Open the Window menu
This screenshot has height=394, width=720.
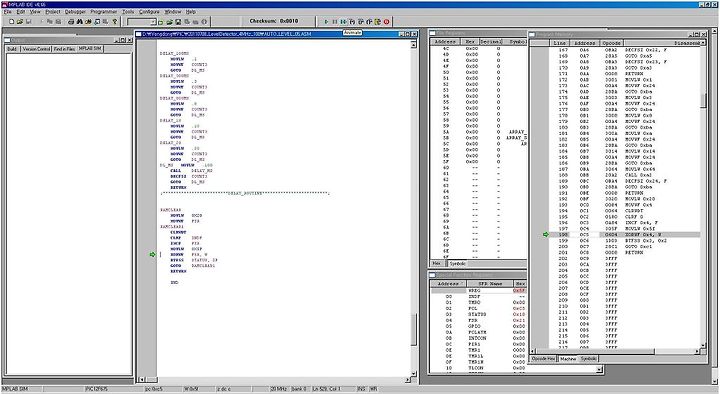point(173,11)
